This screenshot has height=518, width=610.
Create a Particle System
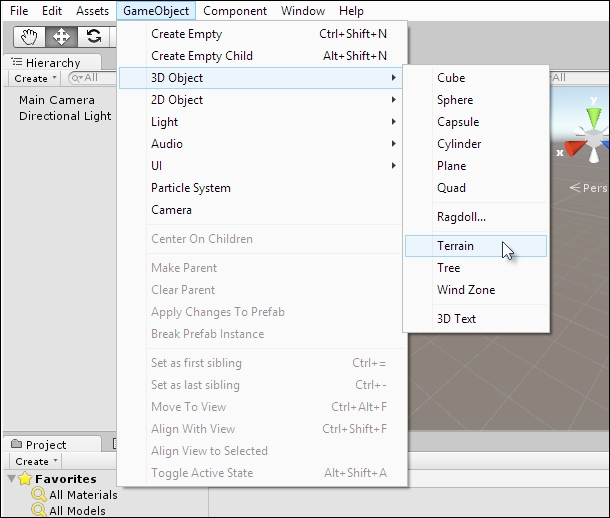click(263, 188)
